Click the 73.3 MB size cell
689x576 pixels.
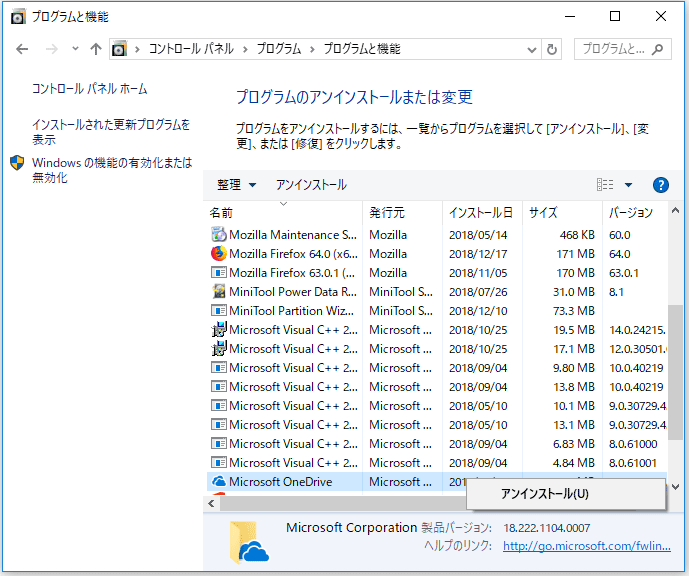574,311
